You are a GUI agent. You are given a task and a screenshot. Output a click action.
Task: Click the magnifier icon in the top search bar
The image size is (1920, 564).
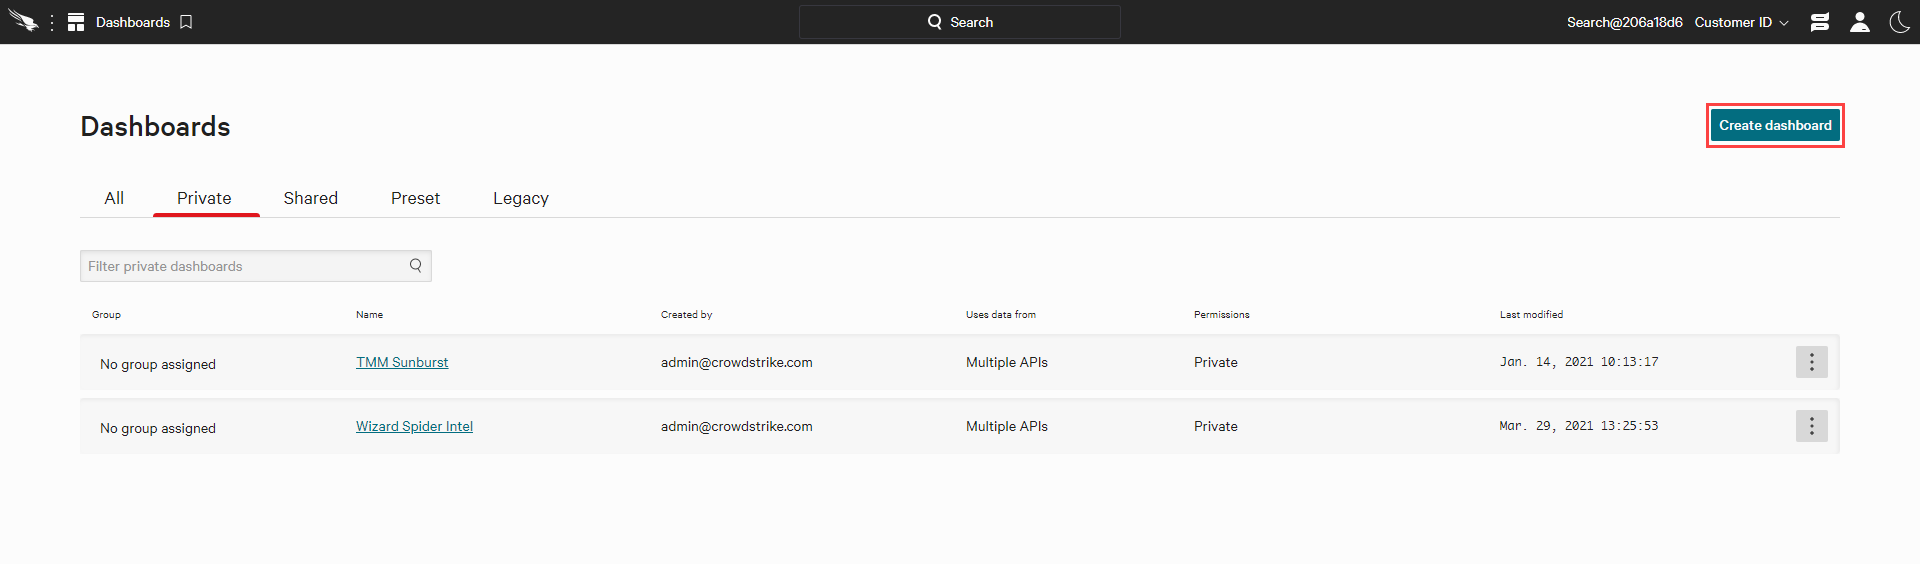pyautogui.click(x=935, y=22)
